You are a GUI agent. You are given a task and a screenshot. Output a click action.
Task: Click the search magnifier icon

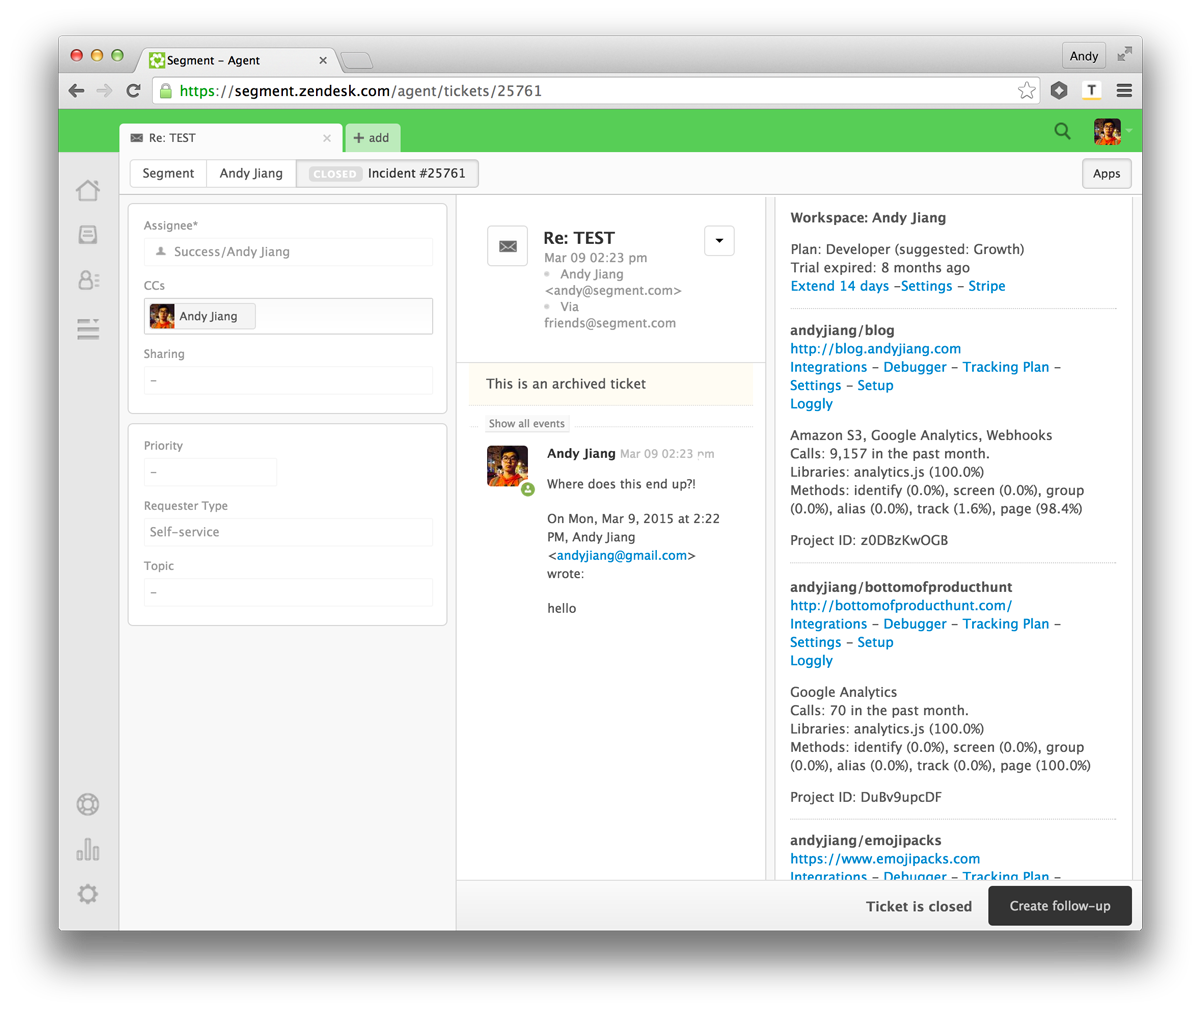pyautogui.click(x=1062, y=131)
